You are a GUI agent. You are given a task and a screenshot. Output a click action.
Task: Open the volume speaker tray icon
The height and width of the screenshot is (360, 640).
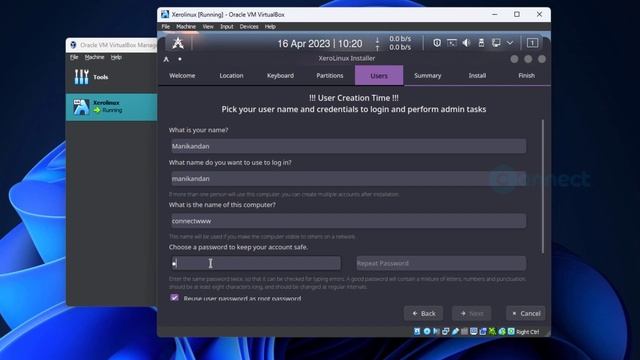point(466,43)
